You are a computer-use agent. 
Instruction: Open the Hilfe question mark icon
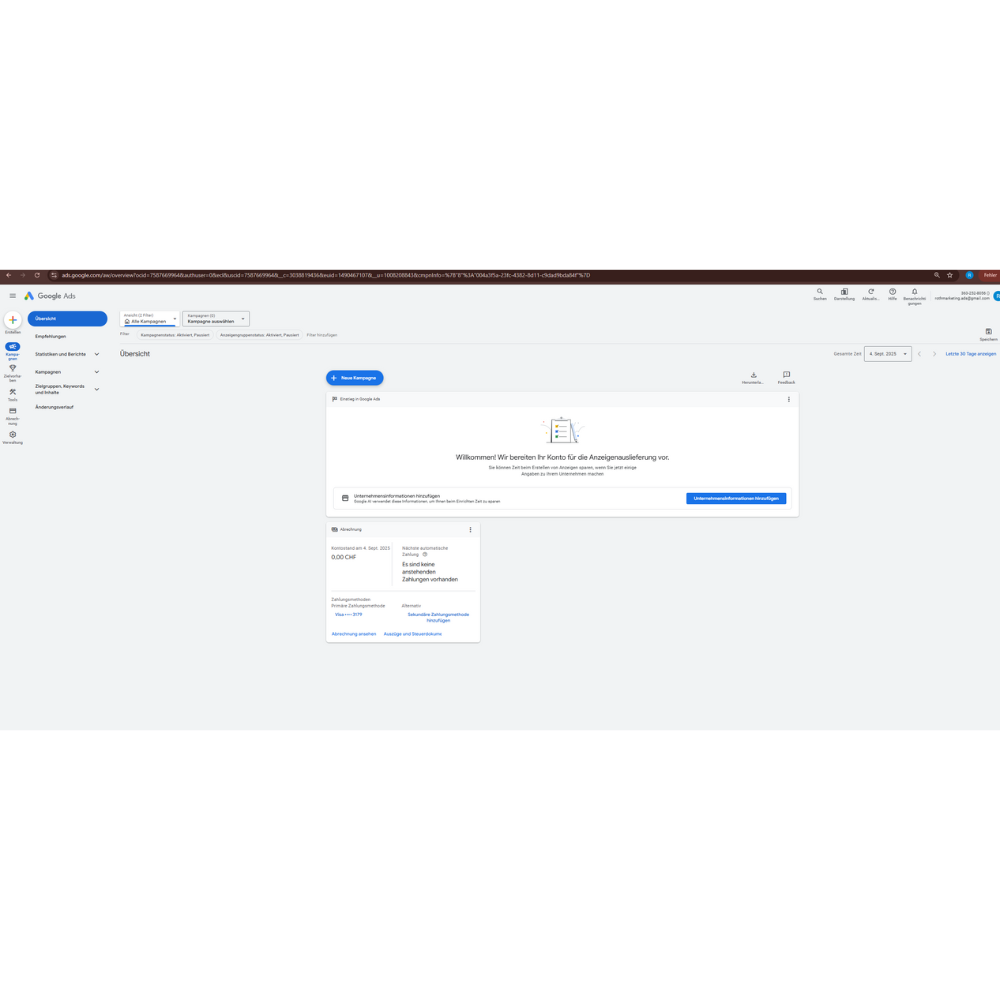click(x=893, y=292)
